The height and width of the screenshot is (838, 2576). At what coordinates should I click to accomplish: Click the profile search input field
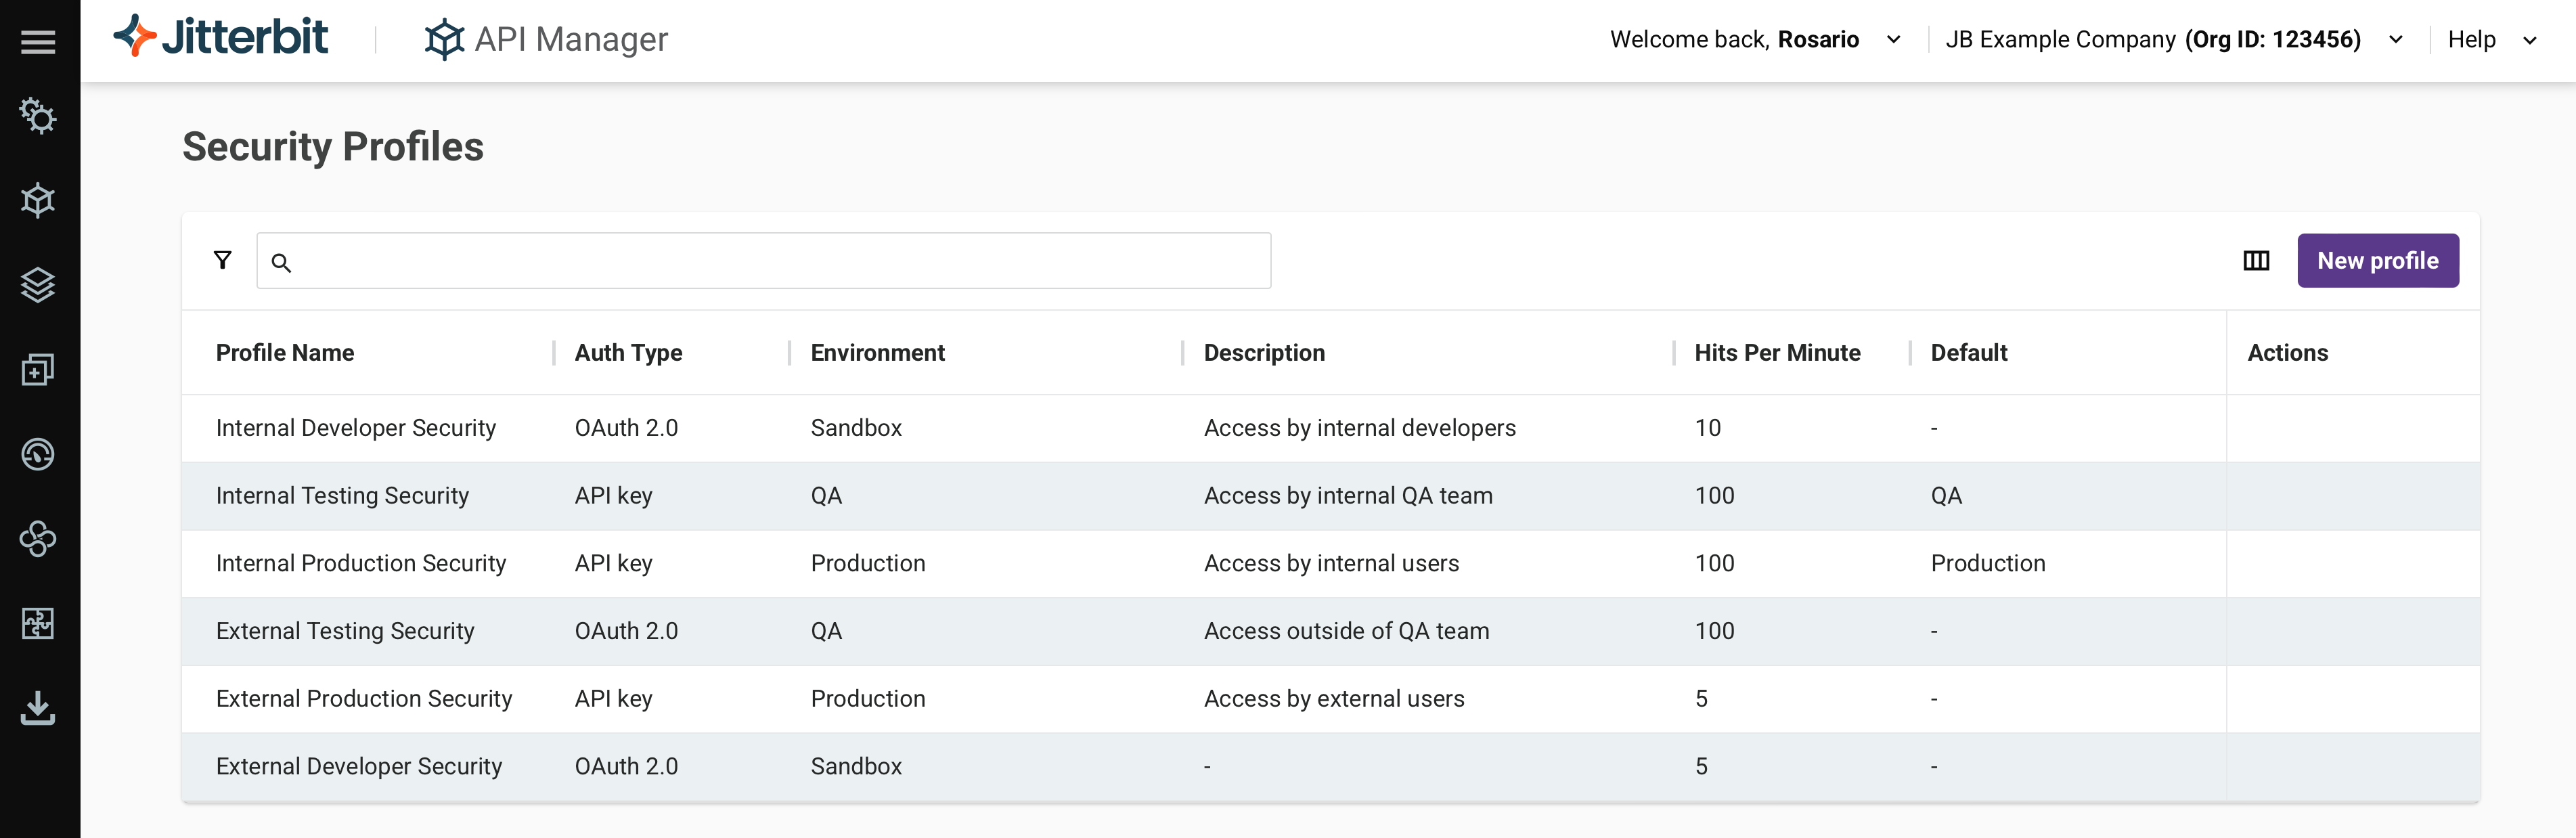click(763, 261)
